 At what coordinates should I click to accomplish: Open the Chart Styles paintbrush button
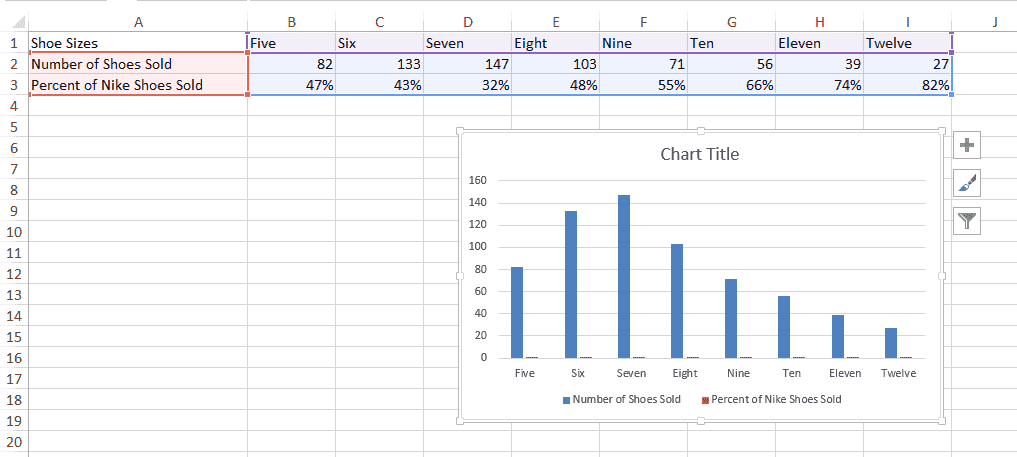[x=966, y=183]
